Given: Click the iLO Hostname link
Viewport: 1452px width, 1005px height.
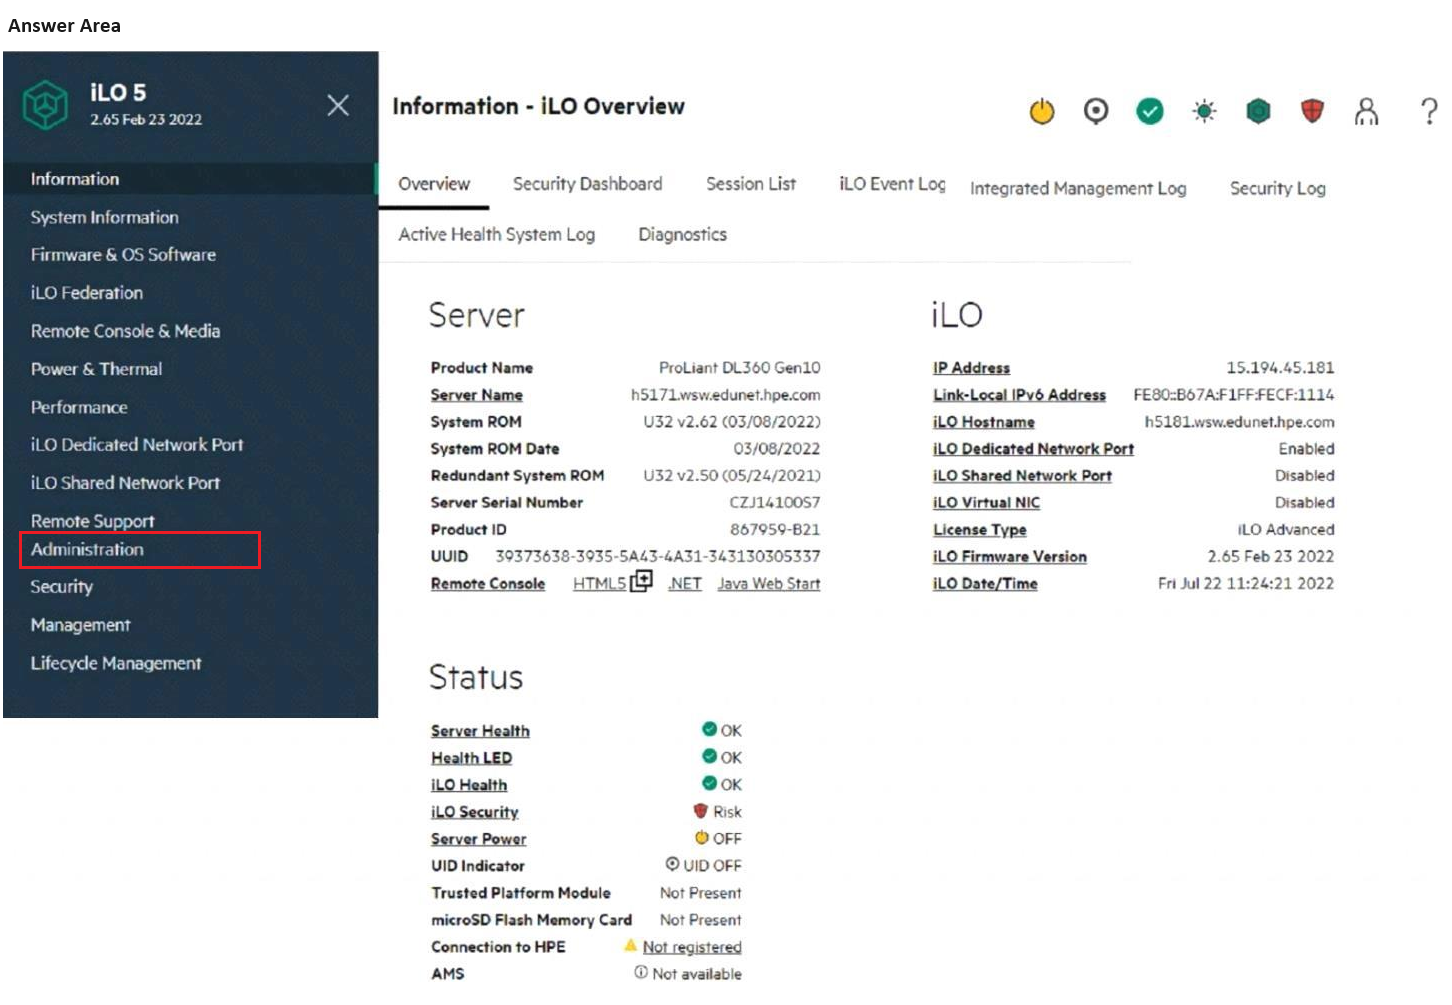Looking at the screenshot, I should click(x=984, y=422).
